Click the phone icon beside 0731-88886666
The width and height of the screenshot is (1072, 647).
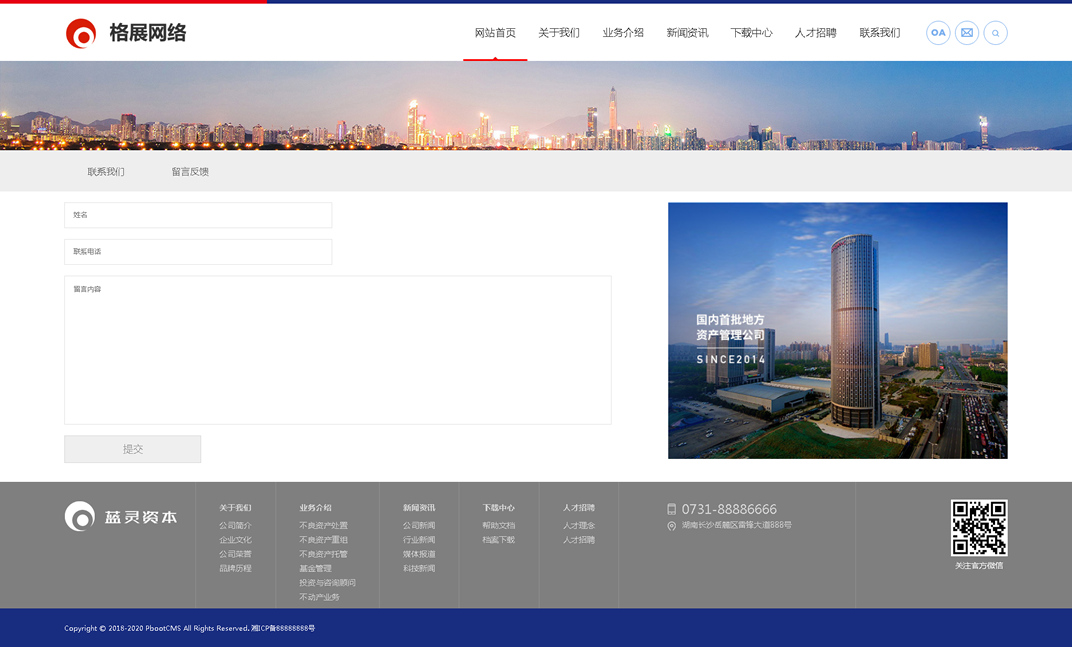[x=672, y=509]
